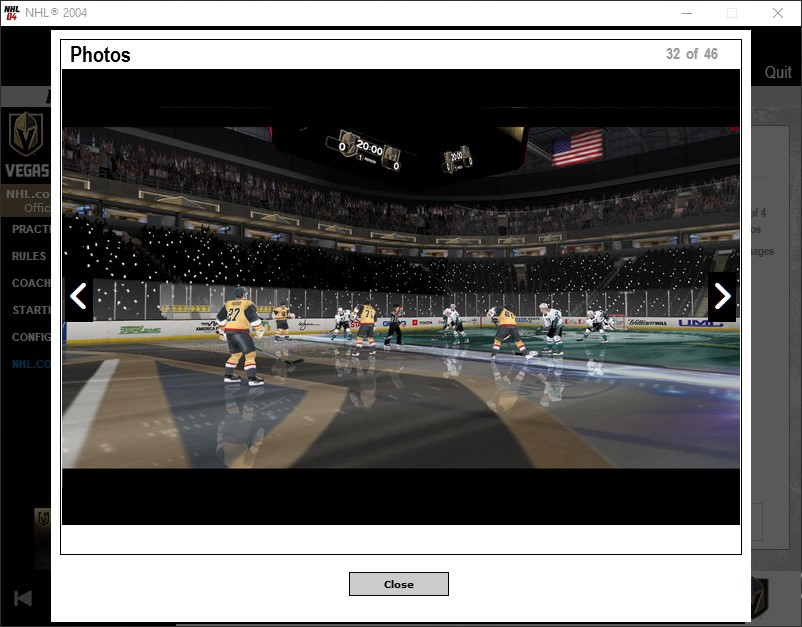This screenshot has height=627, width=802.
Task: Show the previous photo with left arrow
Action: 79,297
